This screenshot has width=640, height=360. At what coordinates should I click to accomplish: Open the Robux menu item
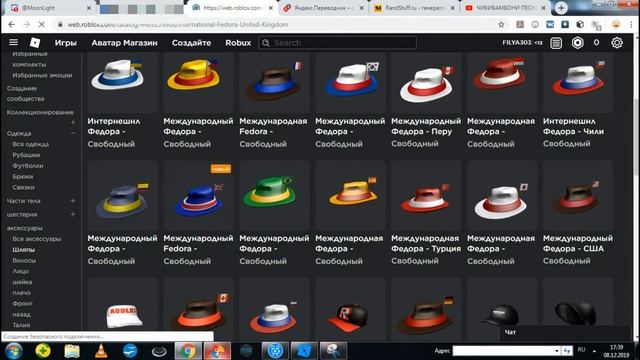[238, 43]
